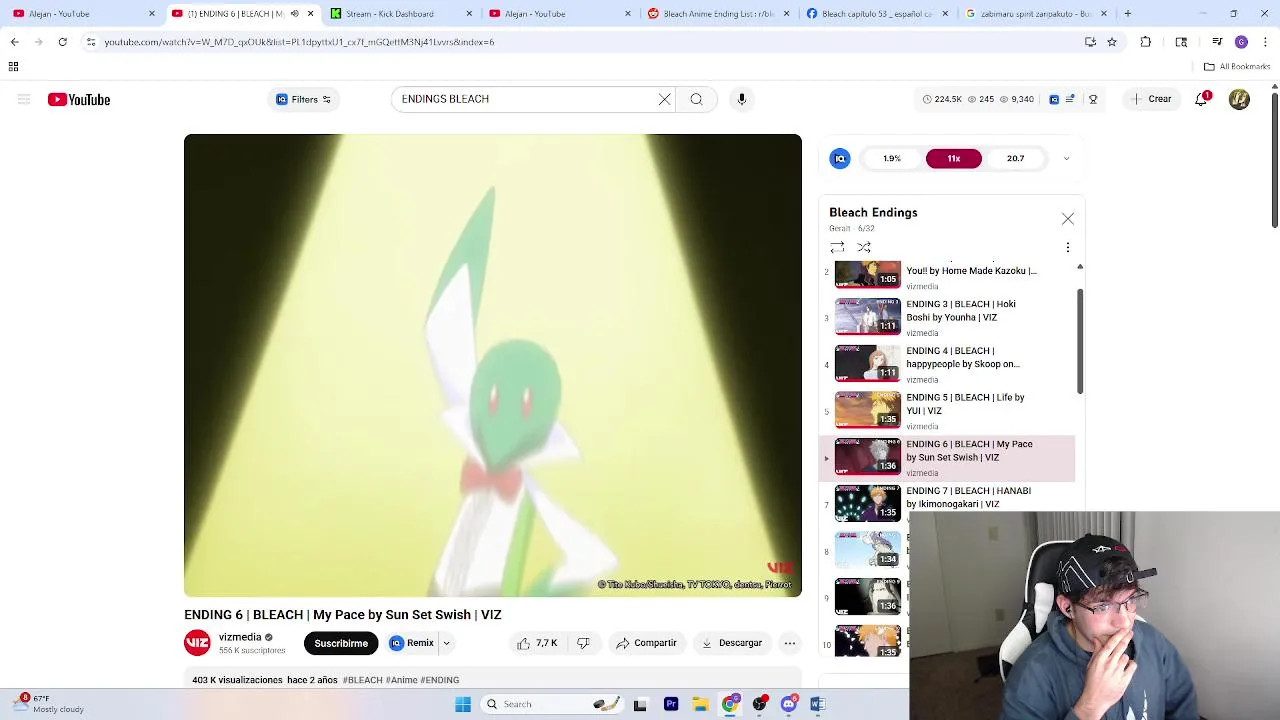Click the browser address bar URL
The width and height of the screenshot is (1280, 720).
coord(300,42)
